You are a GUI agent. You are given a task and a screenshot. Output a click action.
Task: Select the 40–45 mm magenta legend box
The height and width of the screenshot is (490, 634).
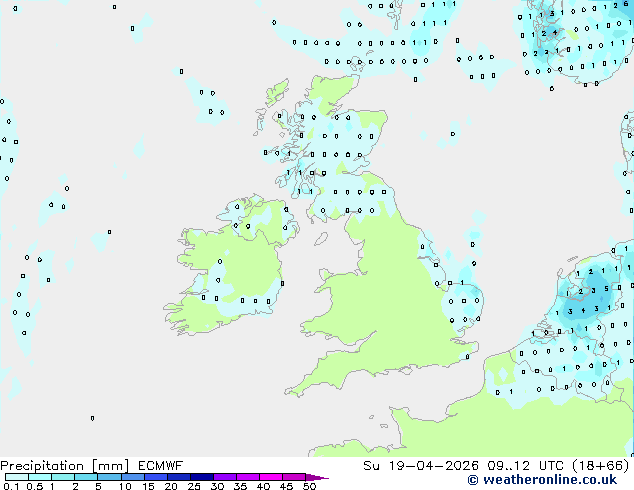271,477
